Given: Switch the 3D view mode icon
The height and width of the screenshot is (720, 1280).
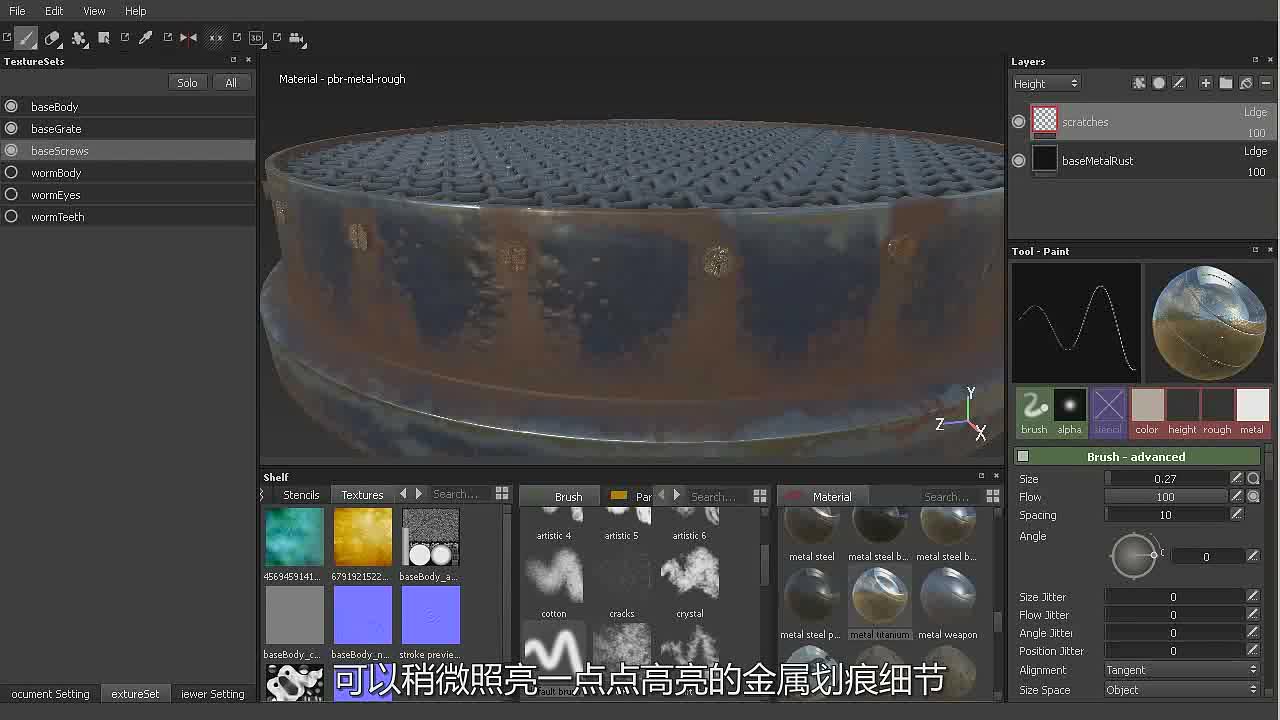Looking at the screenshot, I should tap(256, 38).
